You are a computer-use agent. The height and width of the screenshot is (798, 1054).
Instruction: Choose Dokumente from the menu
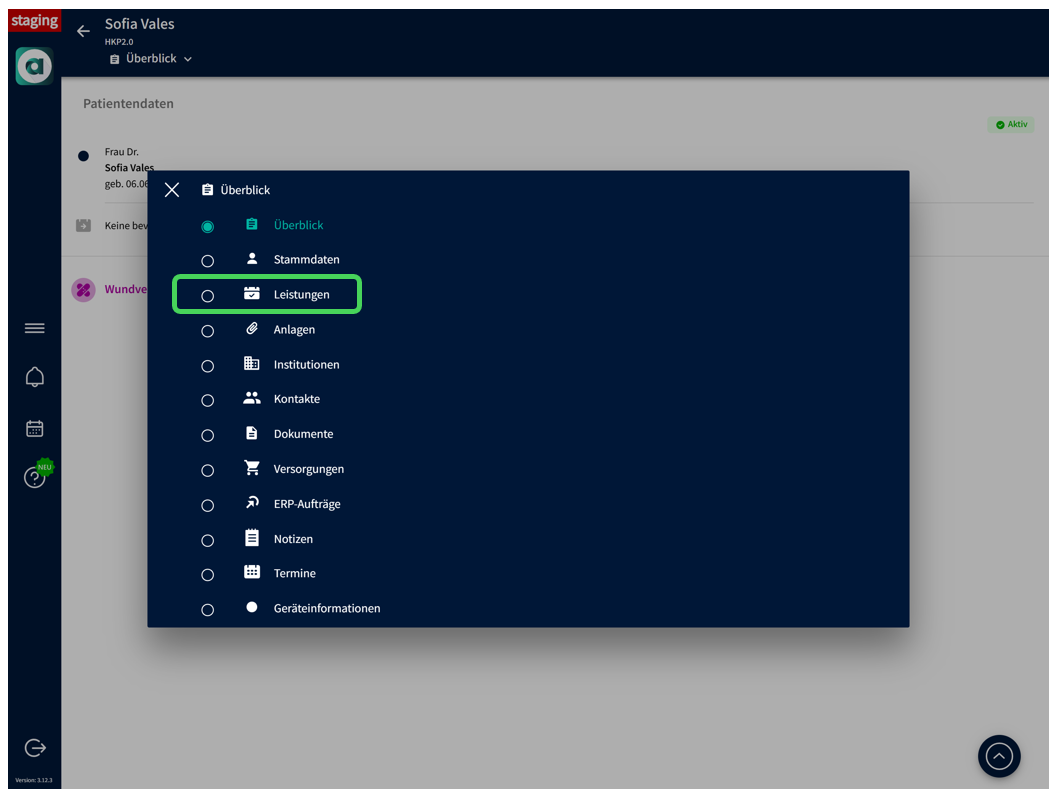tap(303, 434)
